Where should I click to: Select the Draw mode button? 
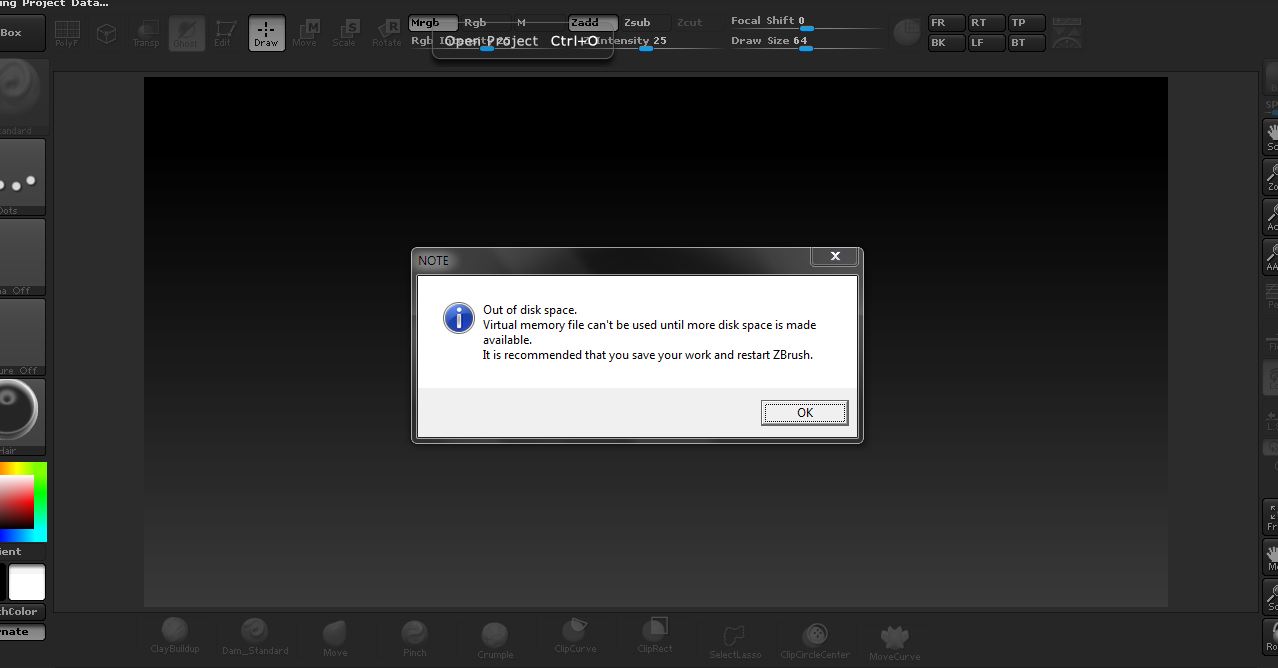[x=266, y=34]
